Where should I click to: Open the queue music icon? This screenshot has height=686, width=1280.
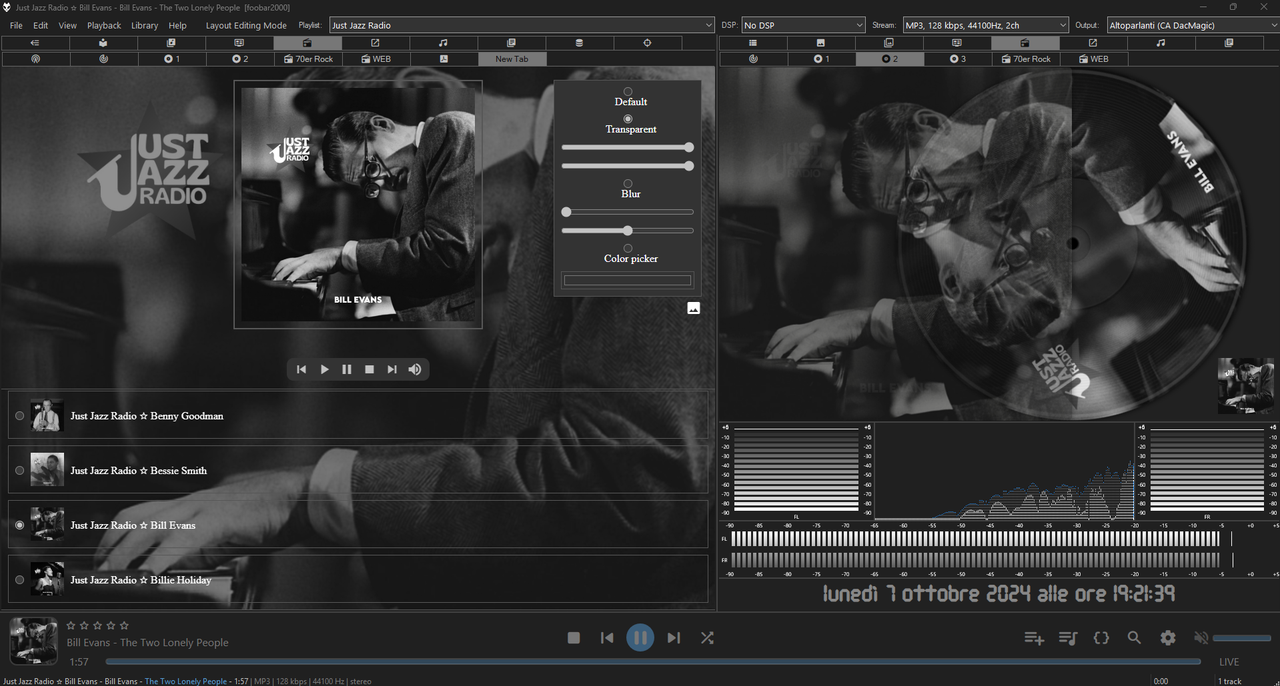pos(1068,638)
